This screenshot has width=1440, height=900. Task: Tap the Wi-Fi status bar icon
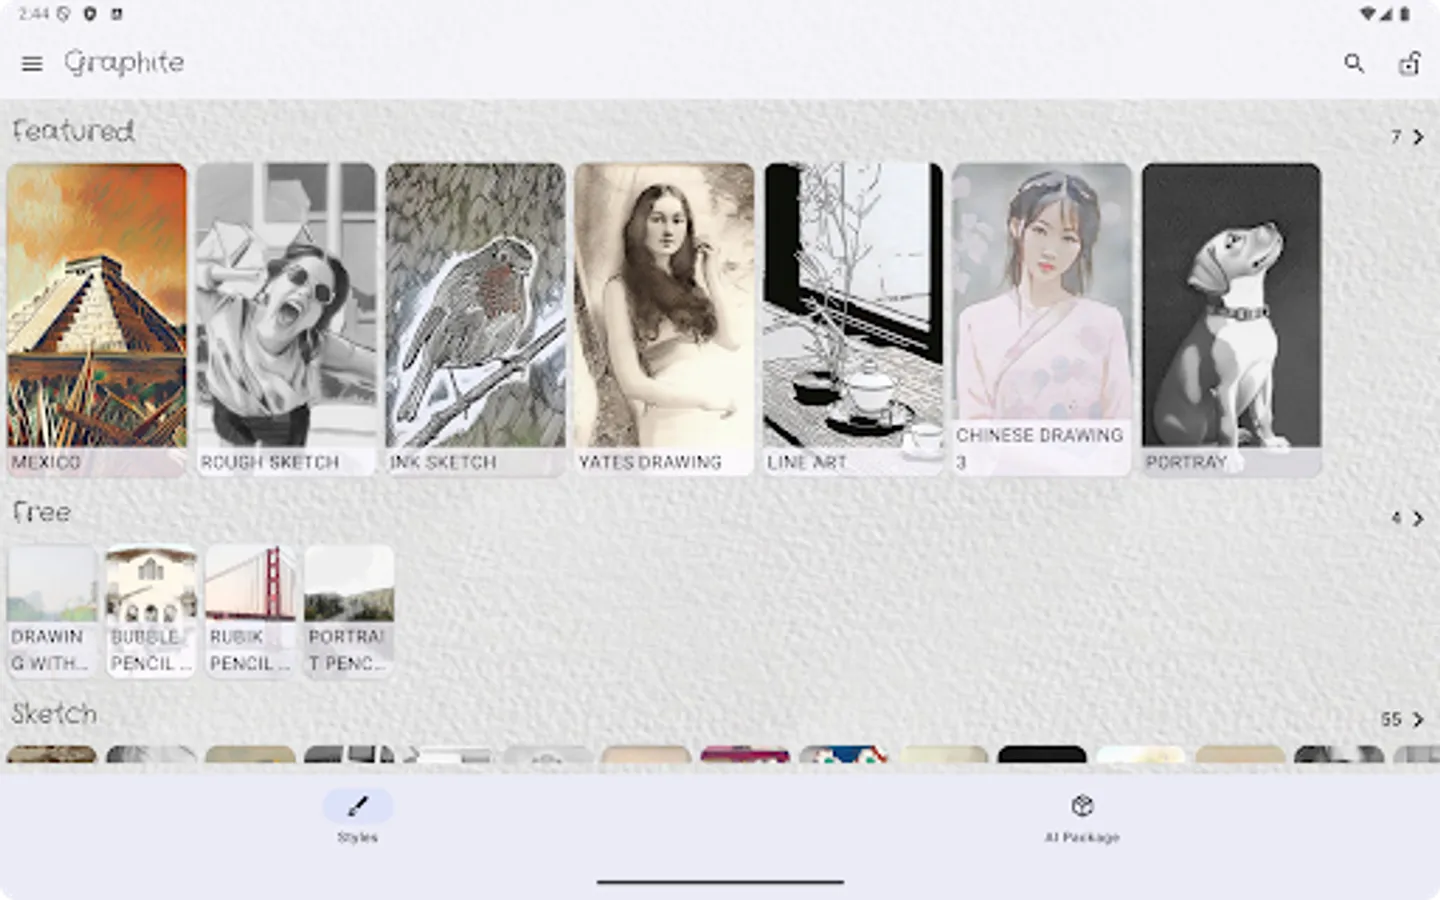click(x=1367, y=14)
